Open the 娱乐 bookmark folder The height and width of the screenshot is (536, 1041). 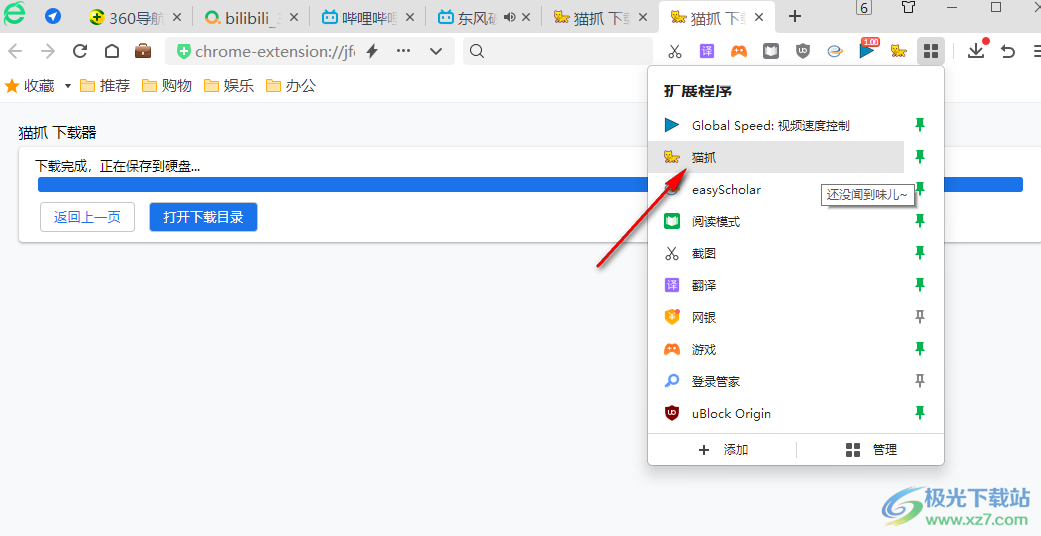[x=229, y=86]
